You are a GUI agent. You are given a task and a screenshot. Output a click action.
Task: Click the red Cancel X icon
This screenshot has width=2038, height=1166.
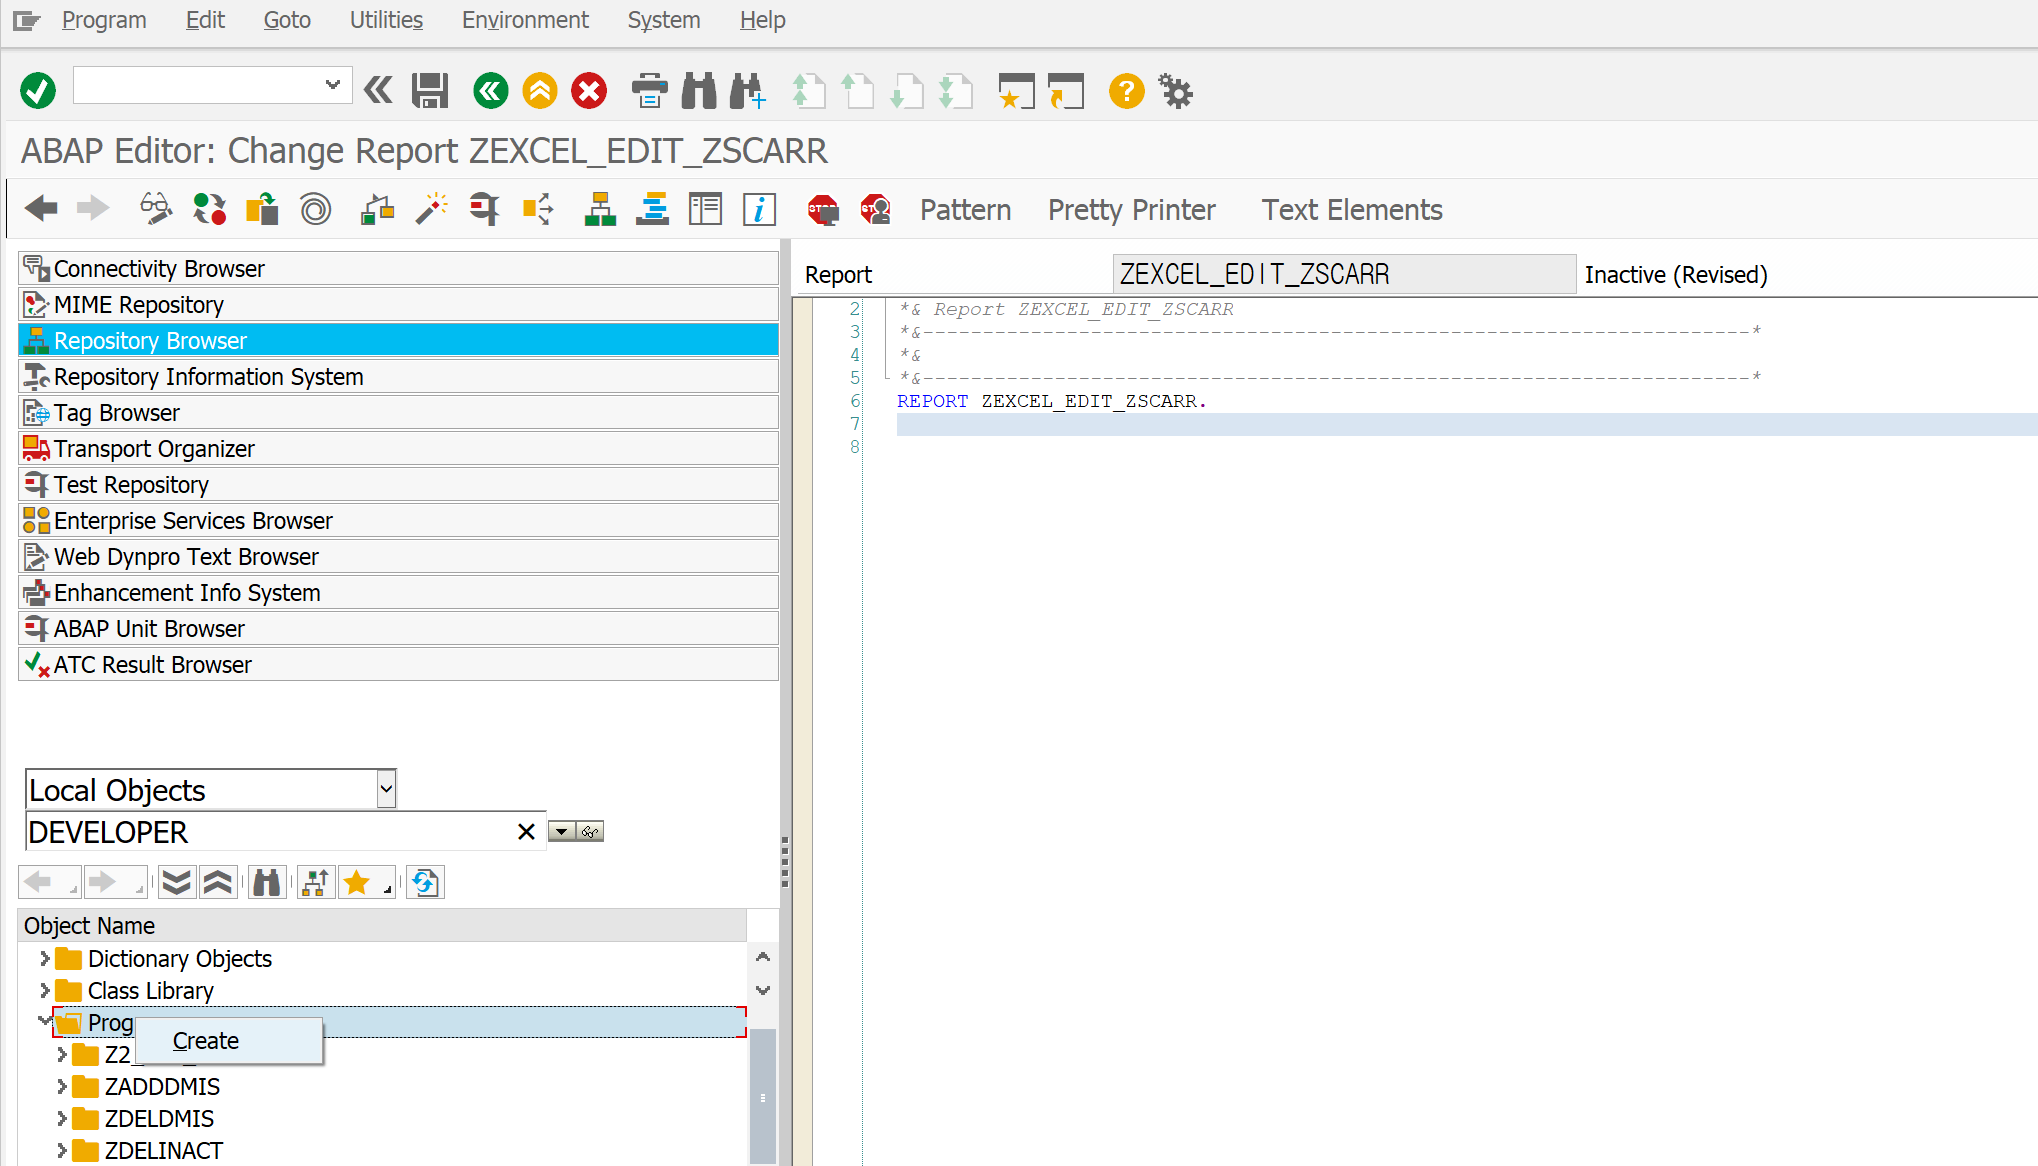pos(589,91)
